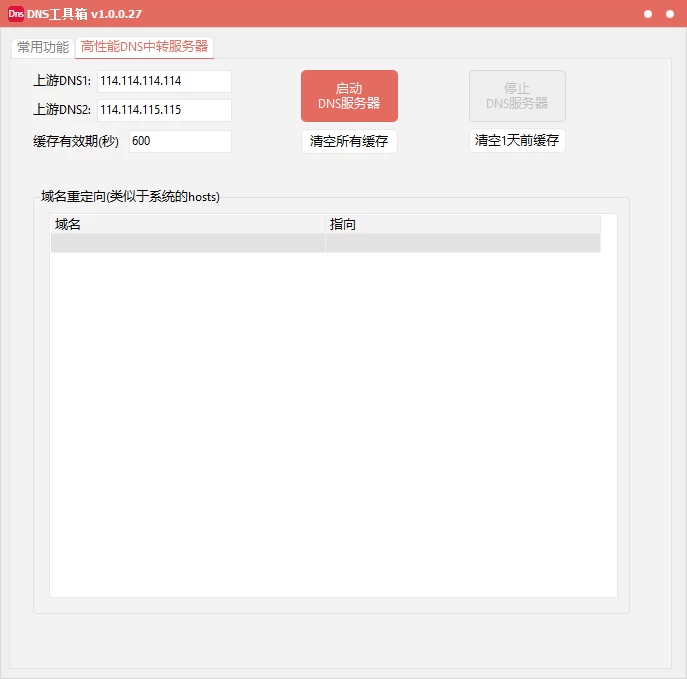
Task: Click the left white dot window control
Action: [648, 14]
